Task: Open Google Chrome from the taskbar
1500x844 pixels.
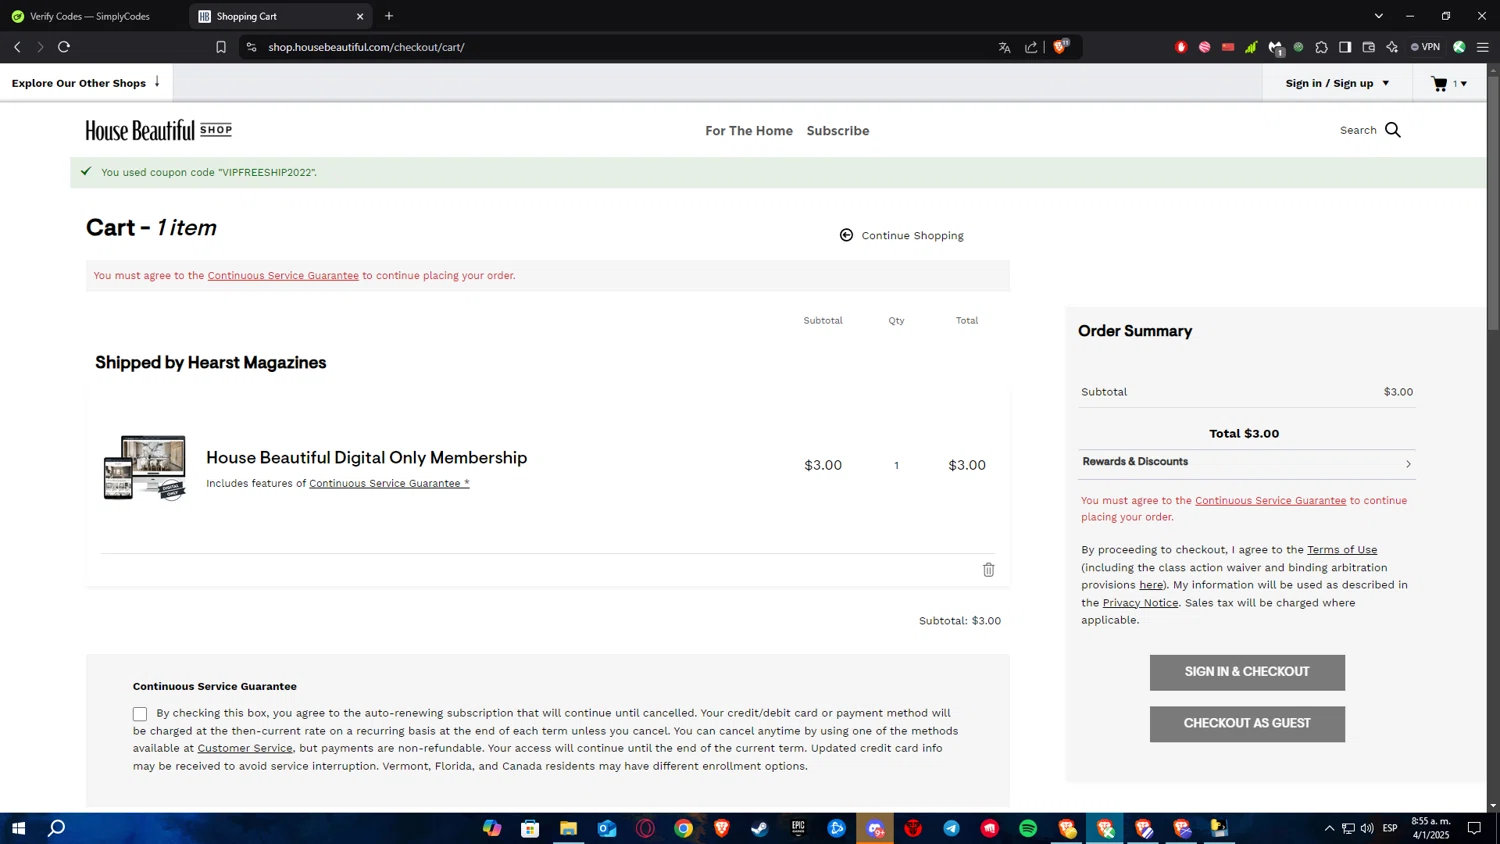Action: 683,828
